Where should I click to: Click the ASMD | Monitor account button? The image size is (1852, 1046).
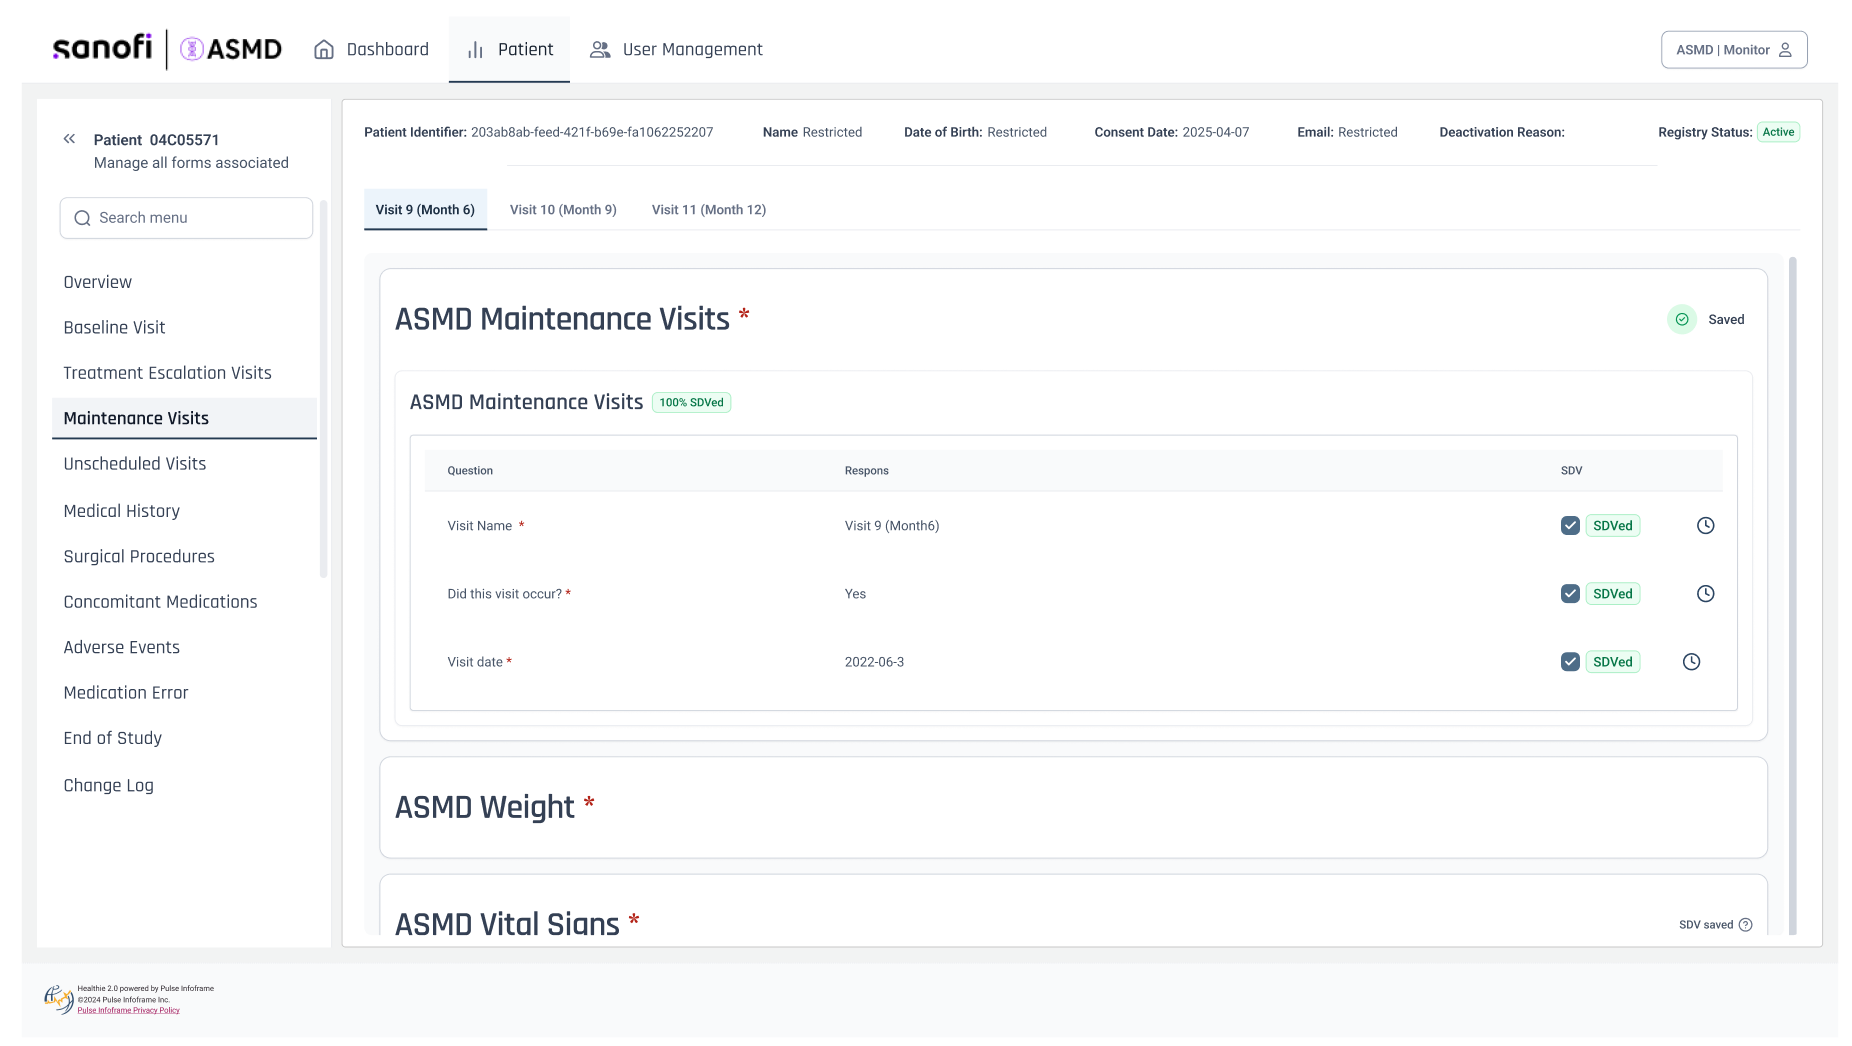click(x=1734, y=50)
